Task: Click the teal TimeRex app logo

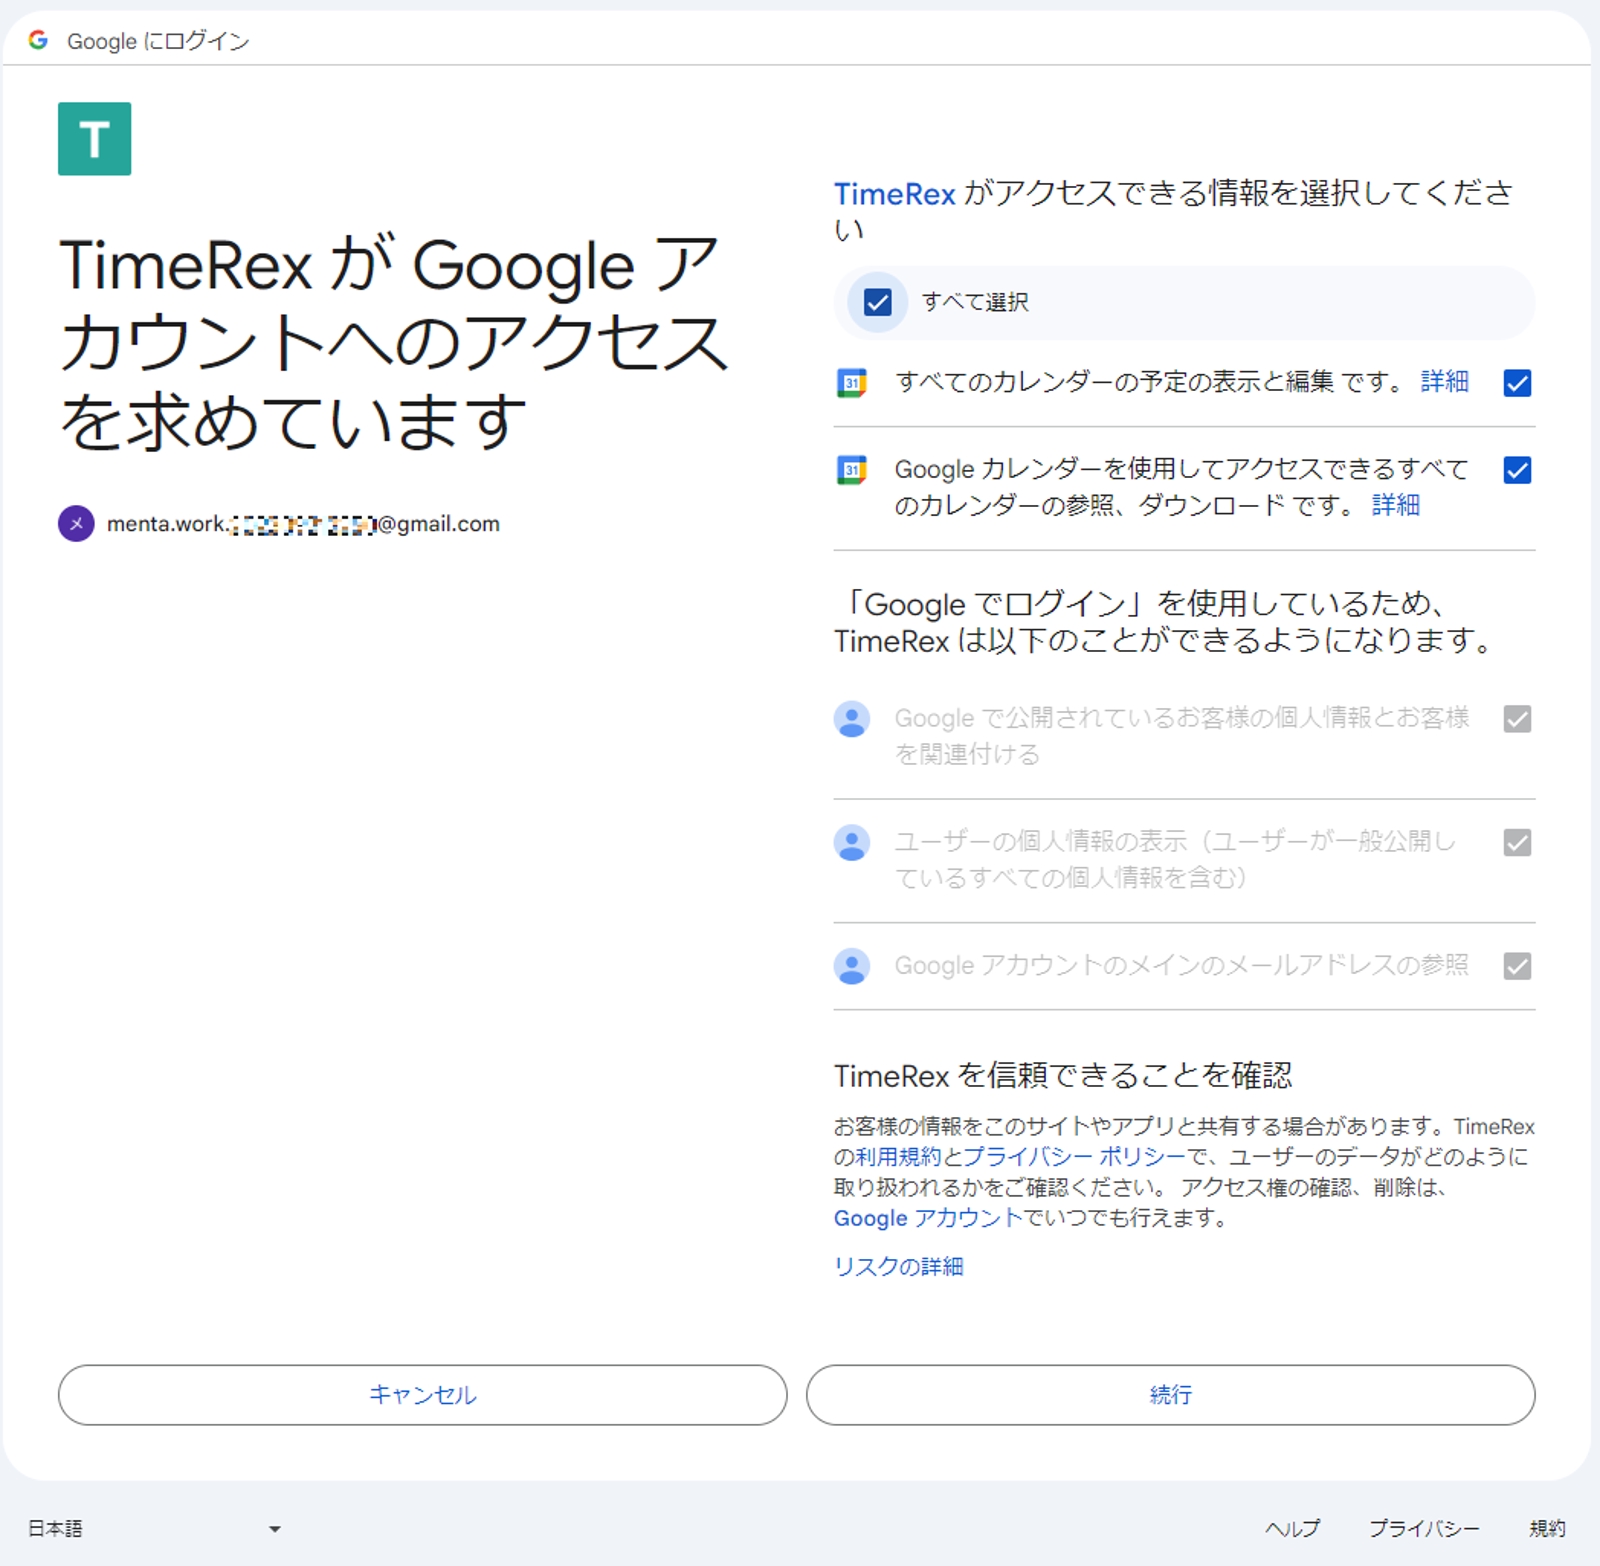Action: (94, 139)
